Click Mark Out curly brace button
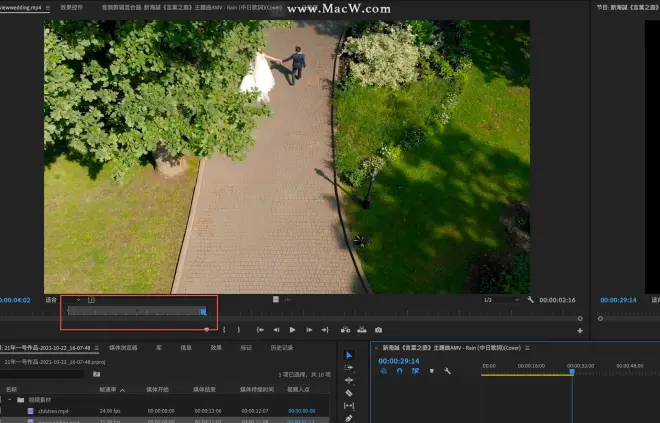 click(239, 330)
